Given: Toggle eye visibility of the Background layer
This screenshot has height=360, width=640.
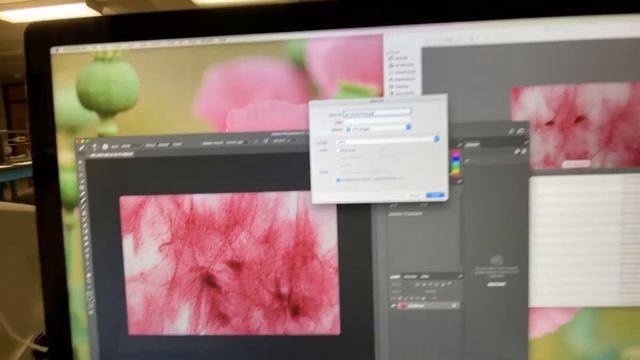Looking at the screenshot, I should point(394,306).
